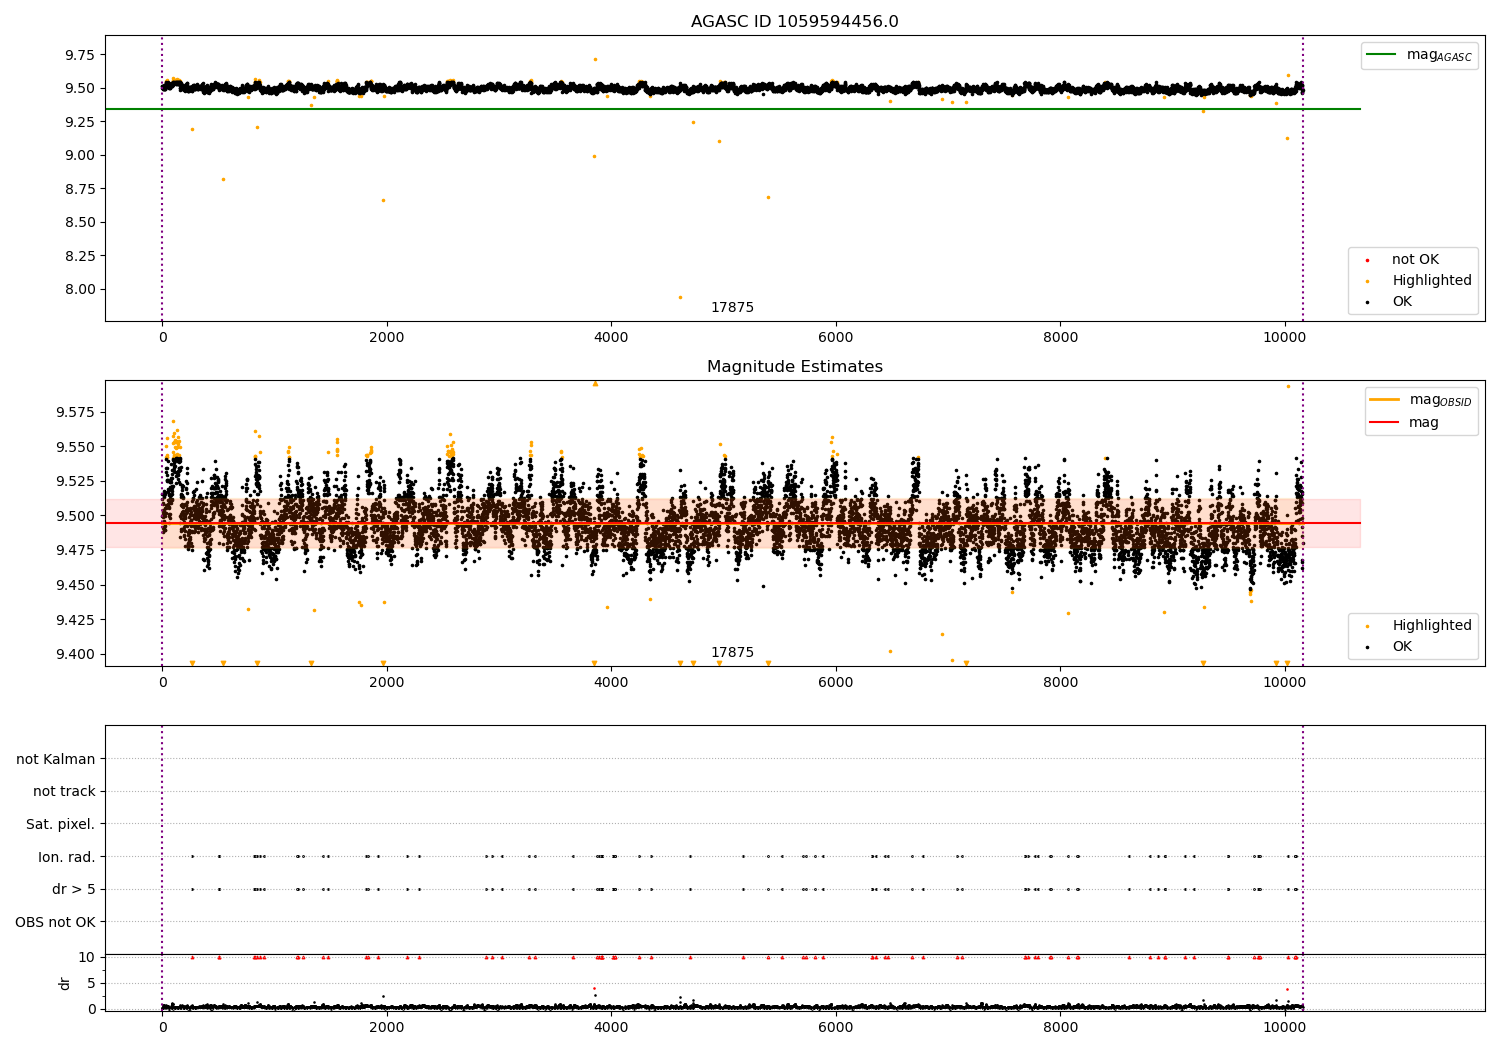Click the 8.00 y-axis tick label
The image size is (1500, 1050).
[x=79, y=290]
